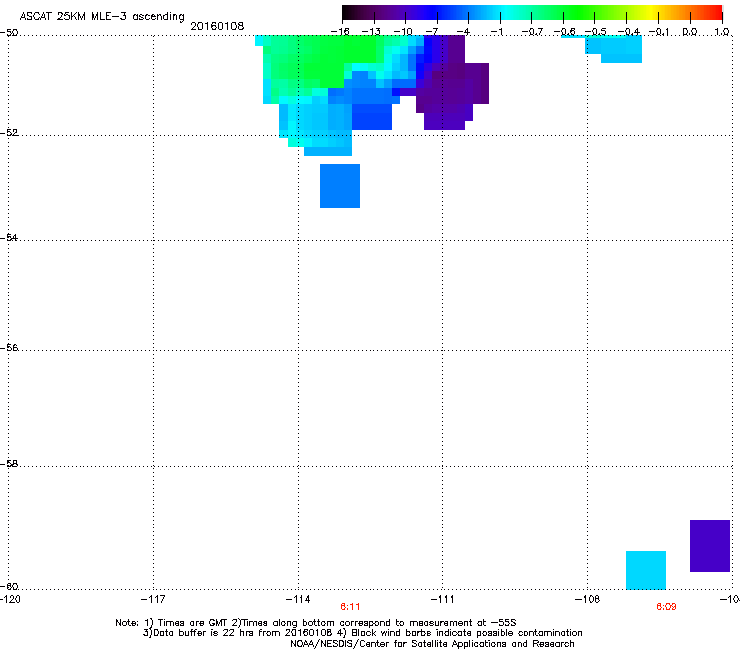The image size is (740, 650).
Task: Click the 1.0 color scale label
Action: 721,32
